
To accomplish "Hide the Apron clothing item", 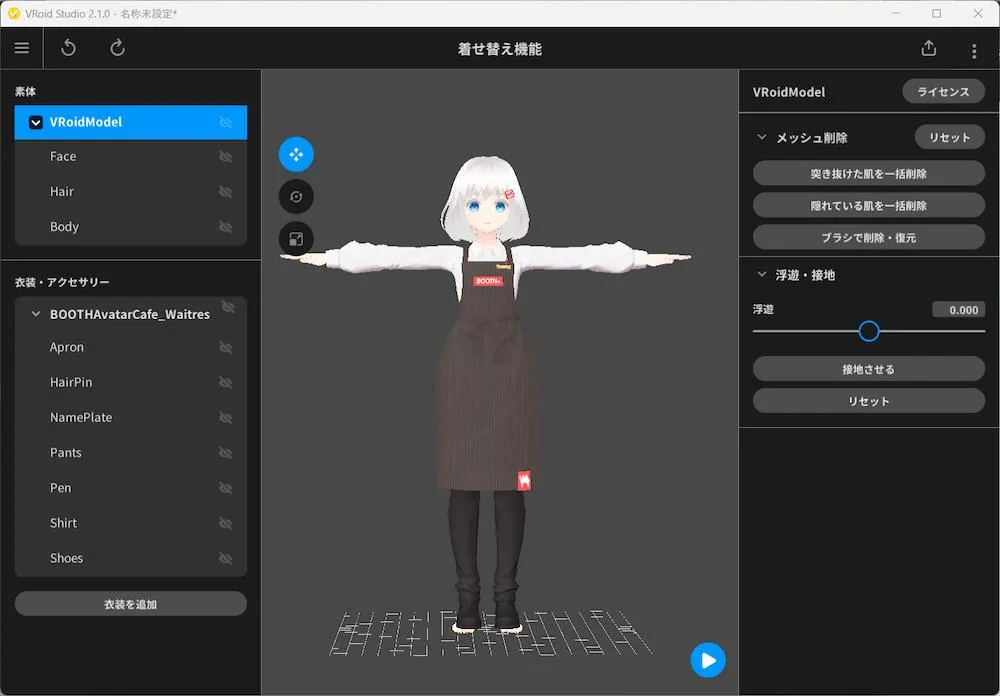I will tap(225, 348).
